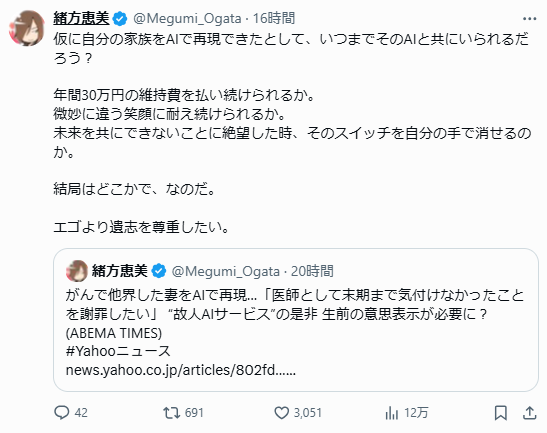Open 緒方恵美 display name on main tweet
This screenshot has width=547, height=433.
pos(81,18)
